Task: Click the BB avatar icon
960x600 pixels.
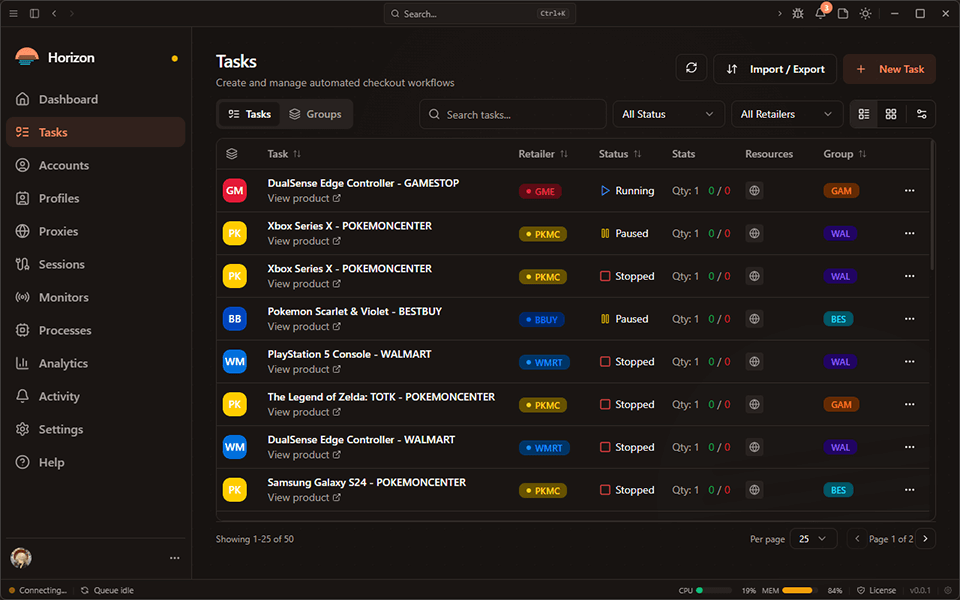Action: (234, 319)
